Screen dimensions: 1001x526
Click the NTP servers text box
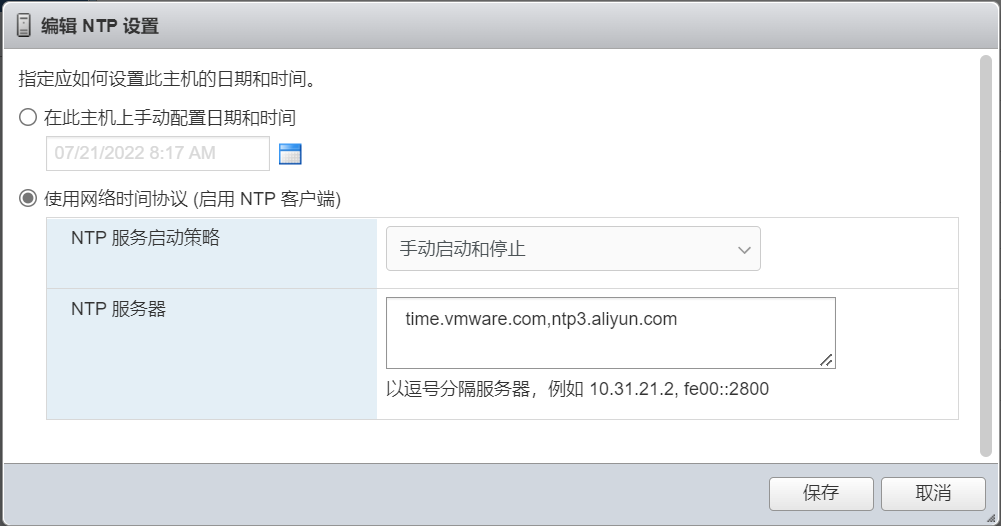tap(610, 333)
